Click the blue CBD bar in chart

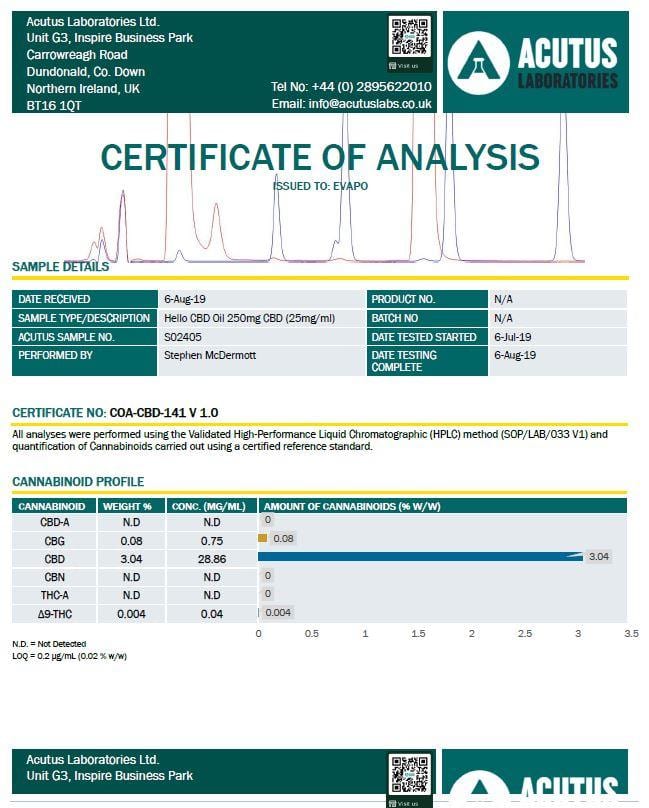pyautogui.click(x=420, y=557)
